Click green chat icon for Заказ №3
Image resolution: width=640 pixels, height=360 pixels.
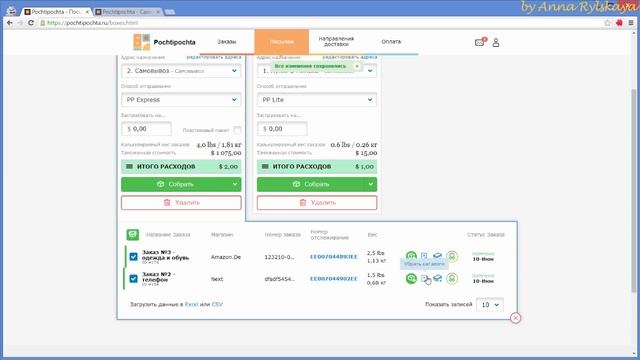click(411, 256)
